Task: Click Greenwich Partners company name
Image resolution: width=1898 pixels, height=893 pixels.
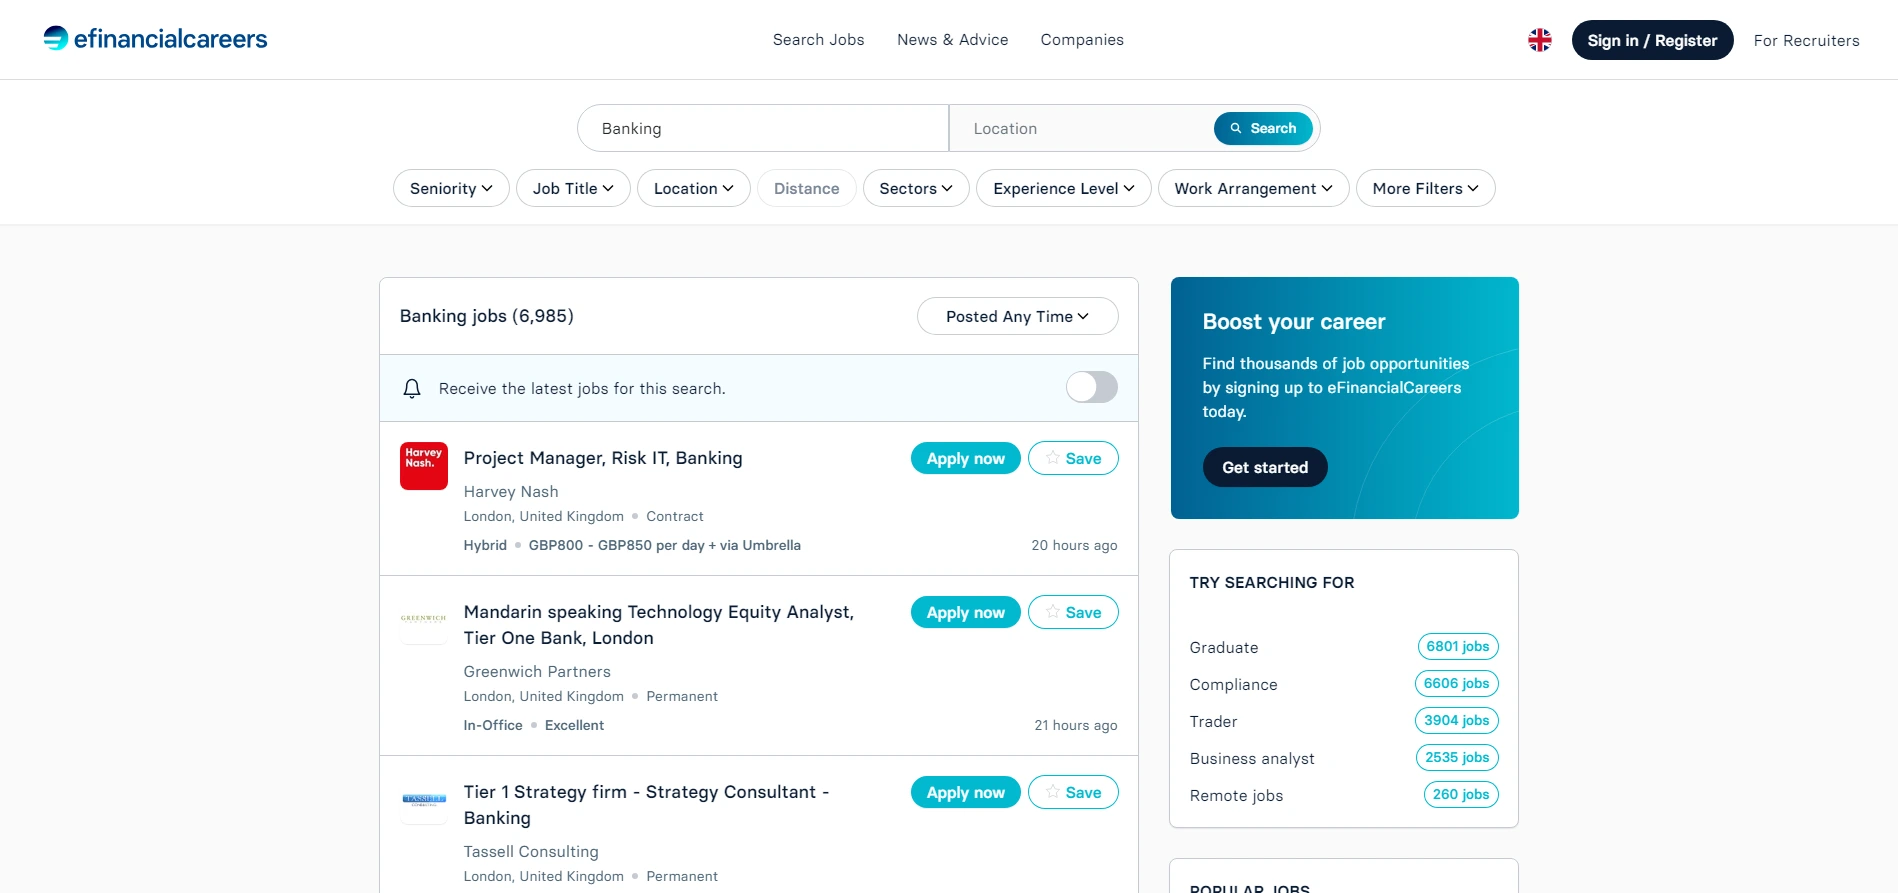Action: (537, 672)
